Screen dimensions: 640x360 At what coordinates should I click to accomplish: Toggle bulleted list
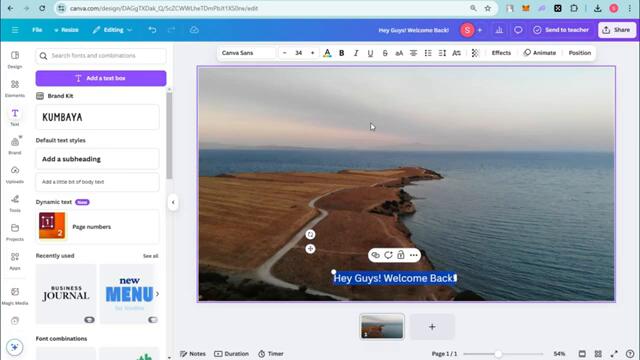pos(428,53)
